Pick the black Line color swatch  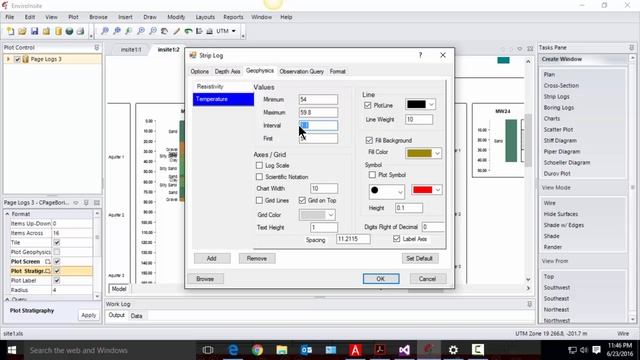coord(416,104)
